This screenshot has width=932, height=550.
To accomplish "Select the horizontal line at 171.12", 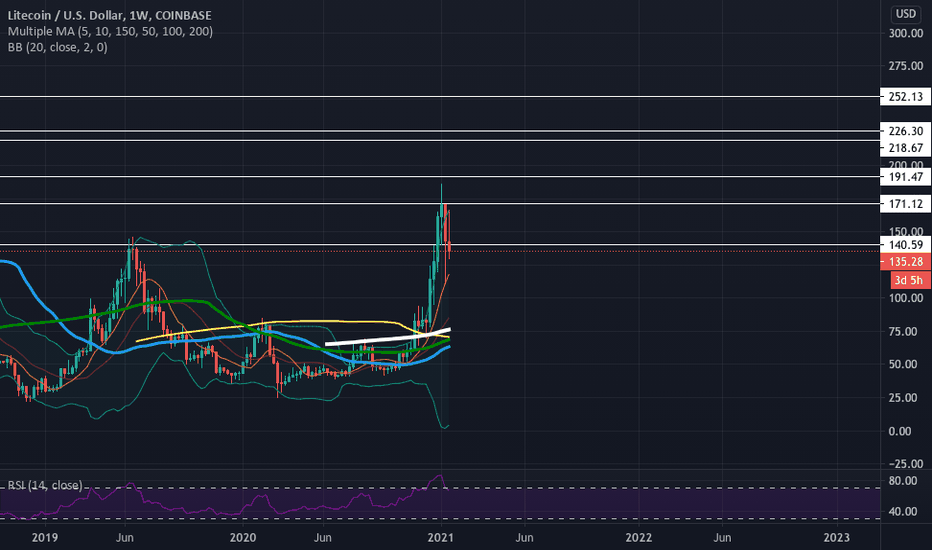I will [440, 204].
